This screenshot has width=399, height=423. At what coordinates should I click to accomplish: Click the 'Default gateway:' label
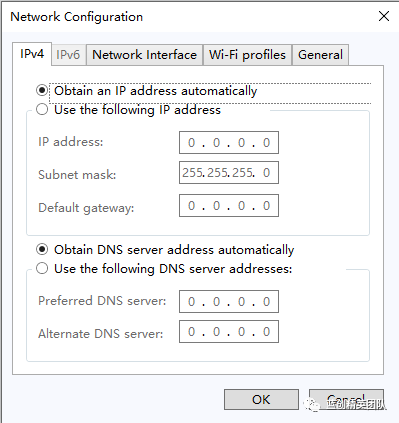86,208
